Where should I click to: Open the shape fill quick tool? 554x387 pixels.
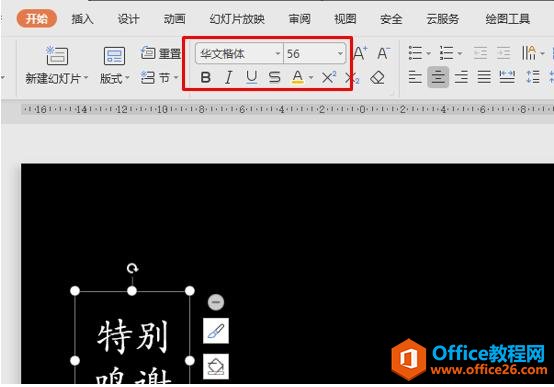click(216, 366)
